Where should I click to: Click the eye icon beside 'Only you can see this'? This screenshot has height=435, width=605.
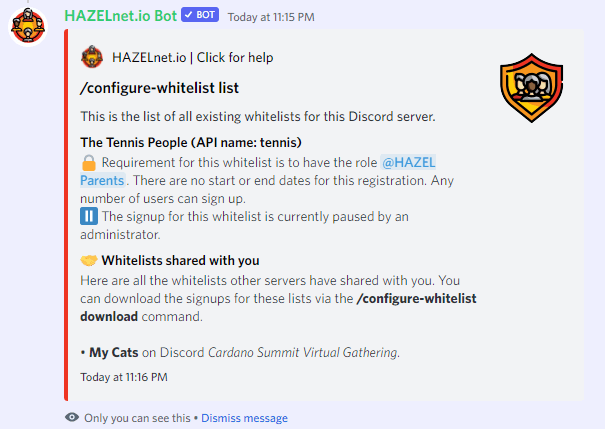pos(72,418)
